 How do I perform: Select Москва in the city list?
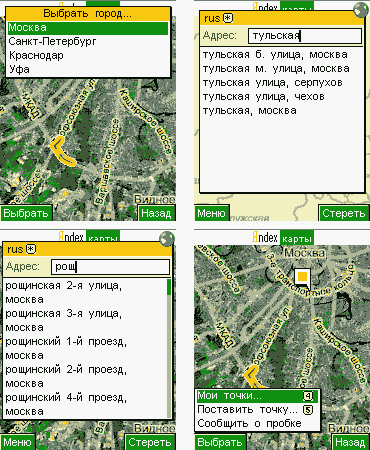tap(88, 28)
